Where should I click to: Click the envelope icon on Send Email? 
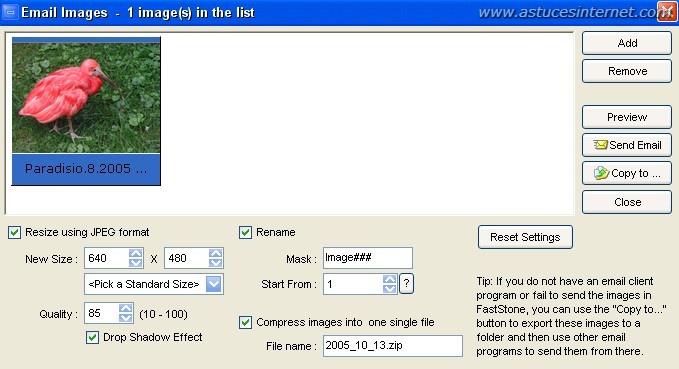tap(600, 145)
